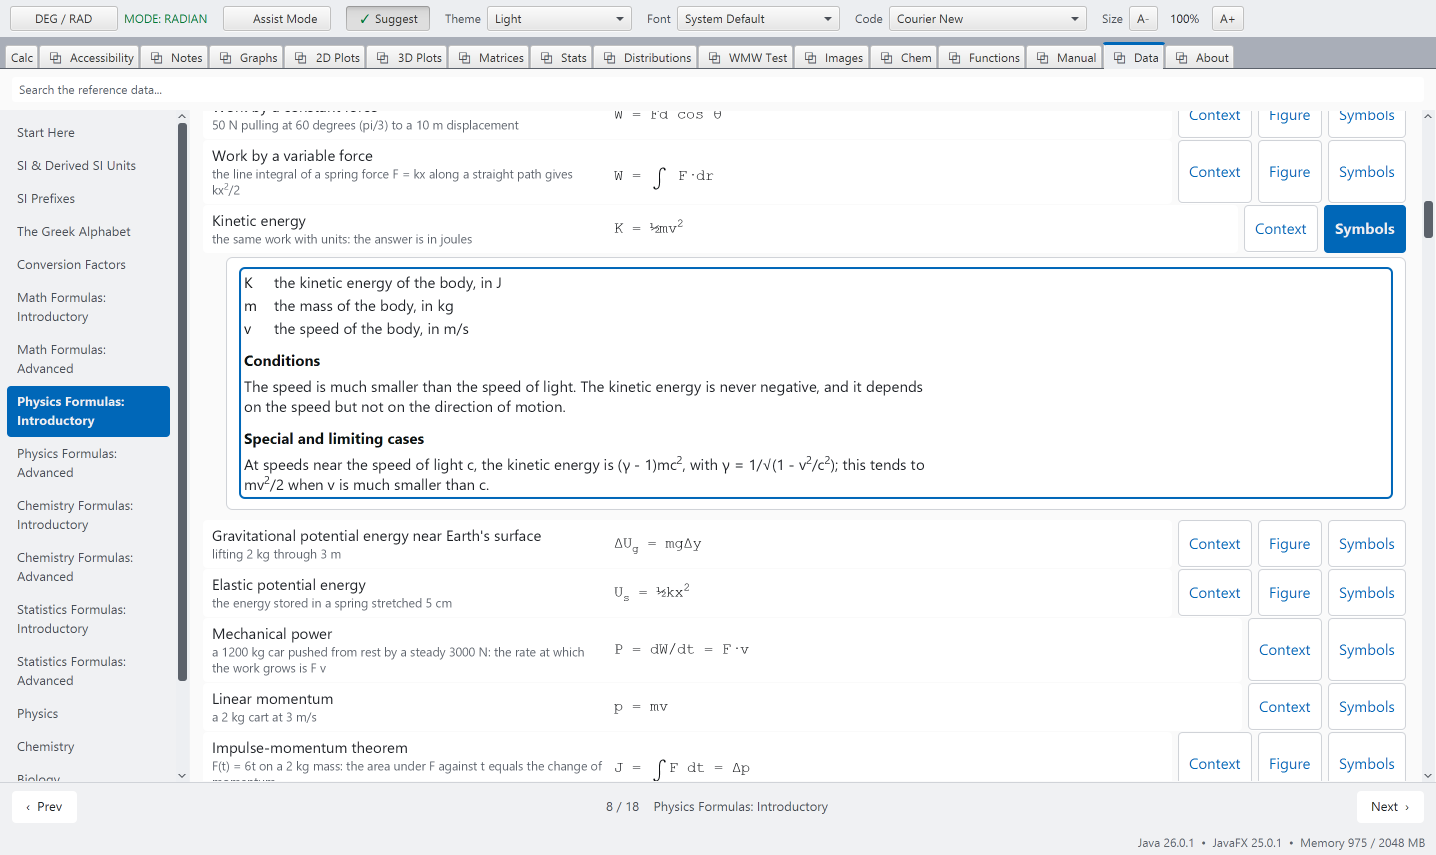This screenshot has height=855, width=1436.
Task: Open the Code font dropdown showing Courier New
Action: click(988, 19)
